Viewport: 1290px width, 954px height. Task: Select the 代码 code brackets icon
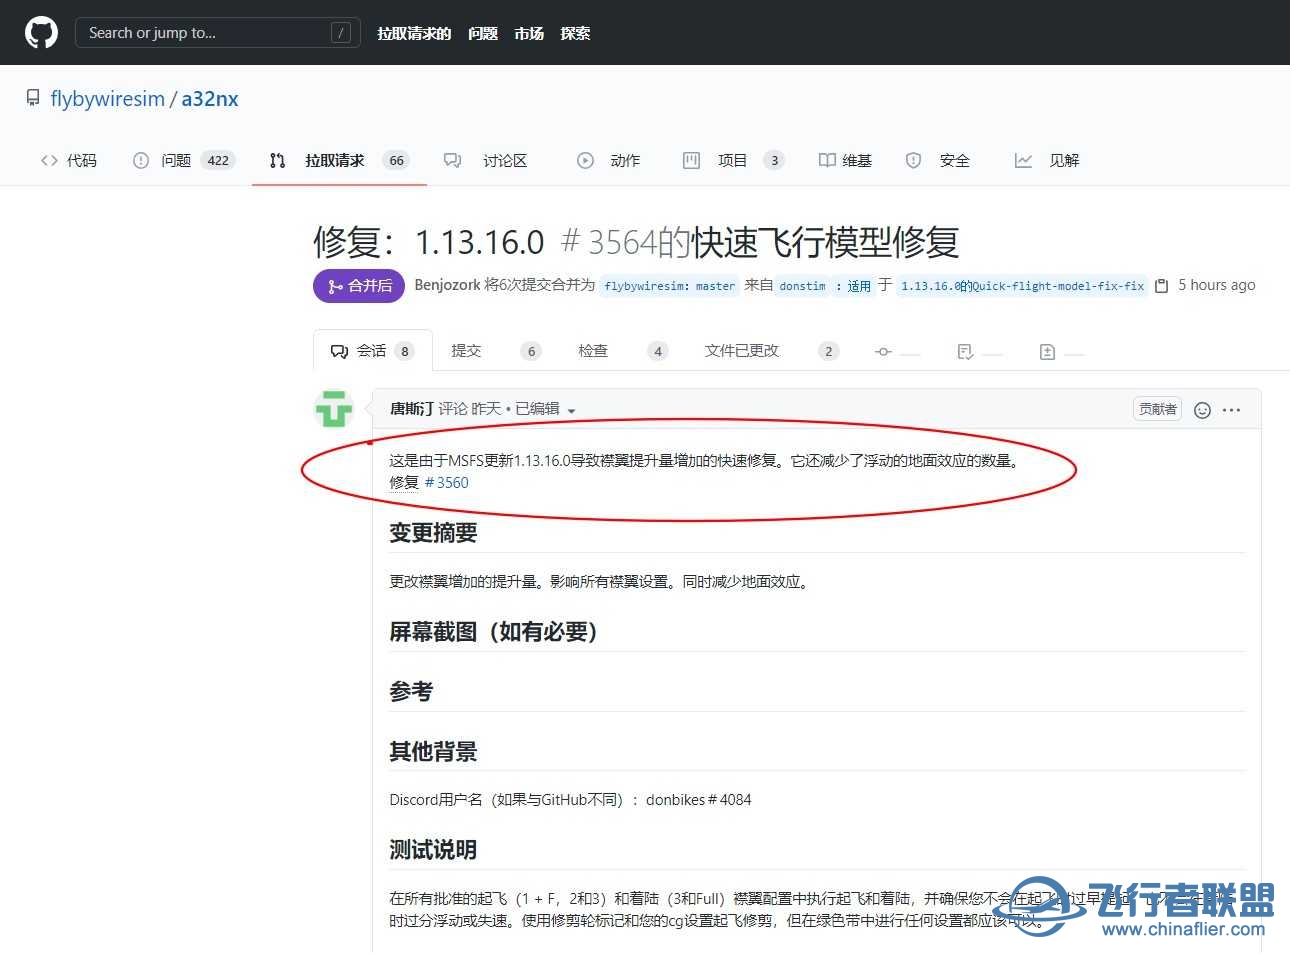(47, 160)
